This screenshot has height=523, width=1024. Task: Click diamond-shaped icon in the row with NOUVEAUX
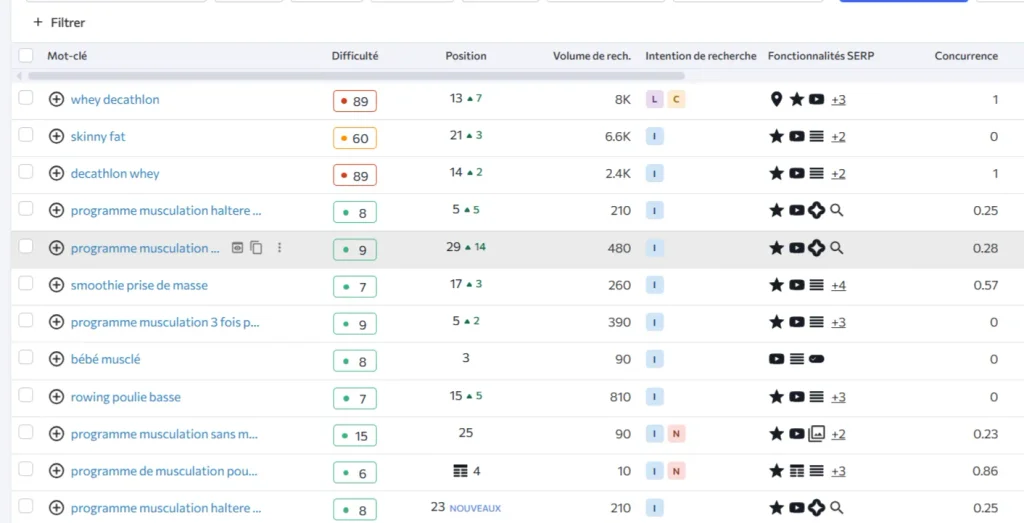click(x=816, y=507)
